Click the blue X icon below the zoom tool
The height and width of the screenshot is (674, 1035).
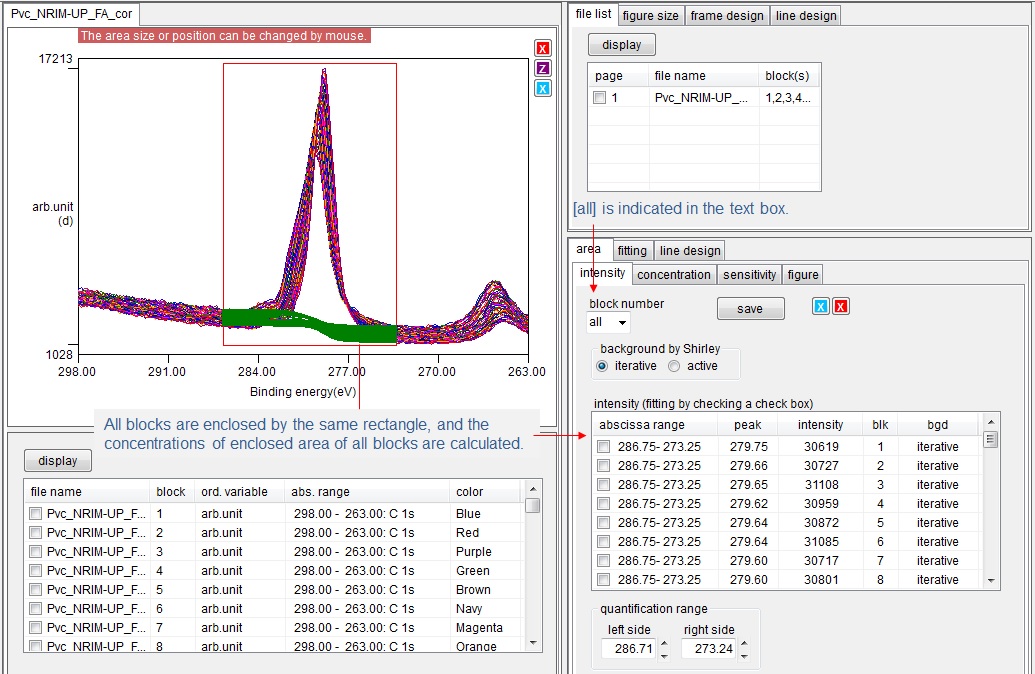[544, 88]
